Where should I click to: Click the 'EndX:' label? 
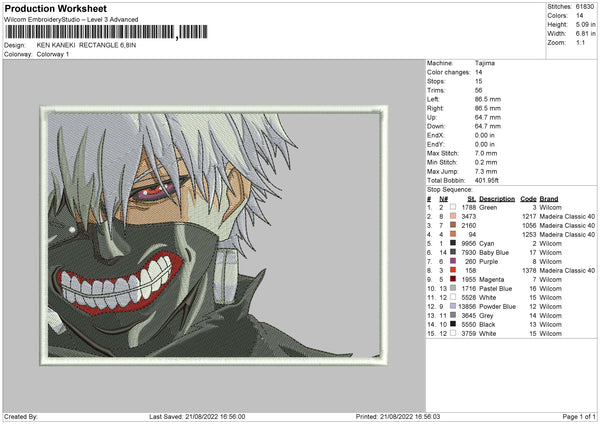(435, 135)
